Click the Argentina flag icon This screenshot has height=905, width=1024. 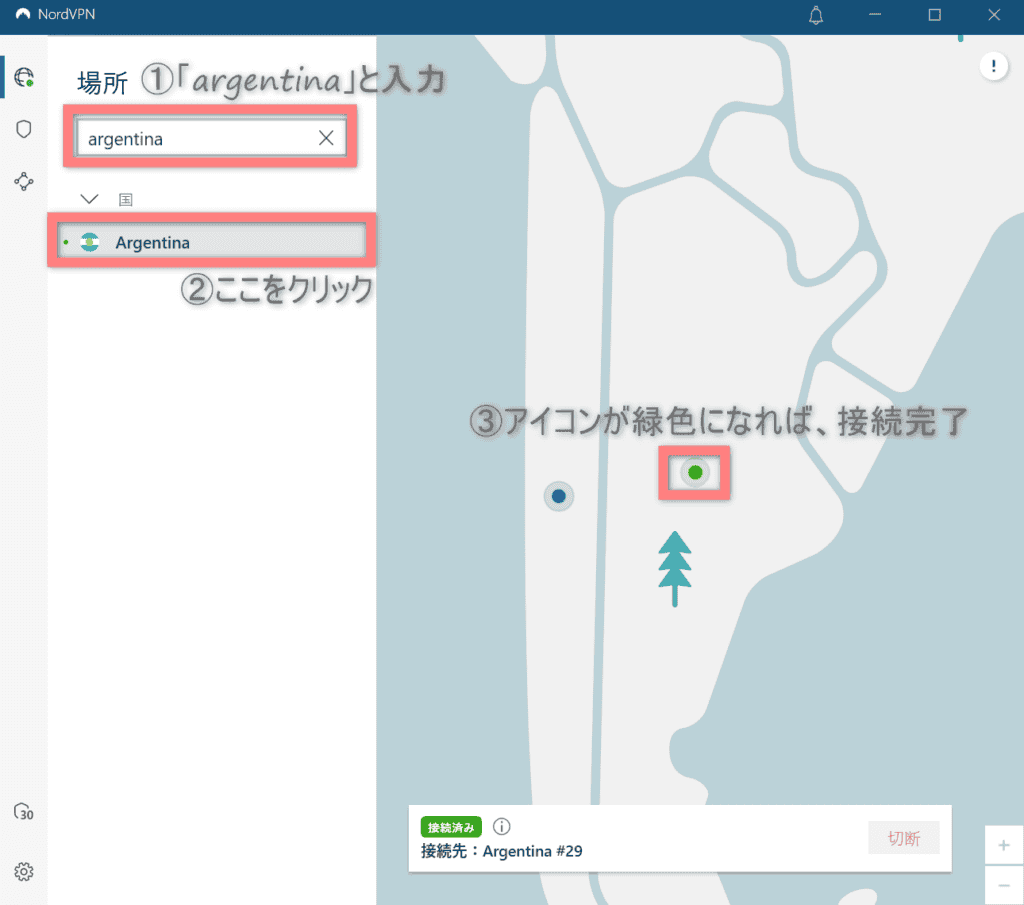(89, 242)
